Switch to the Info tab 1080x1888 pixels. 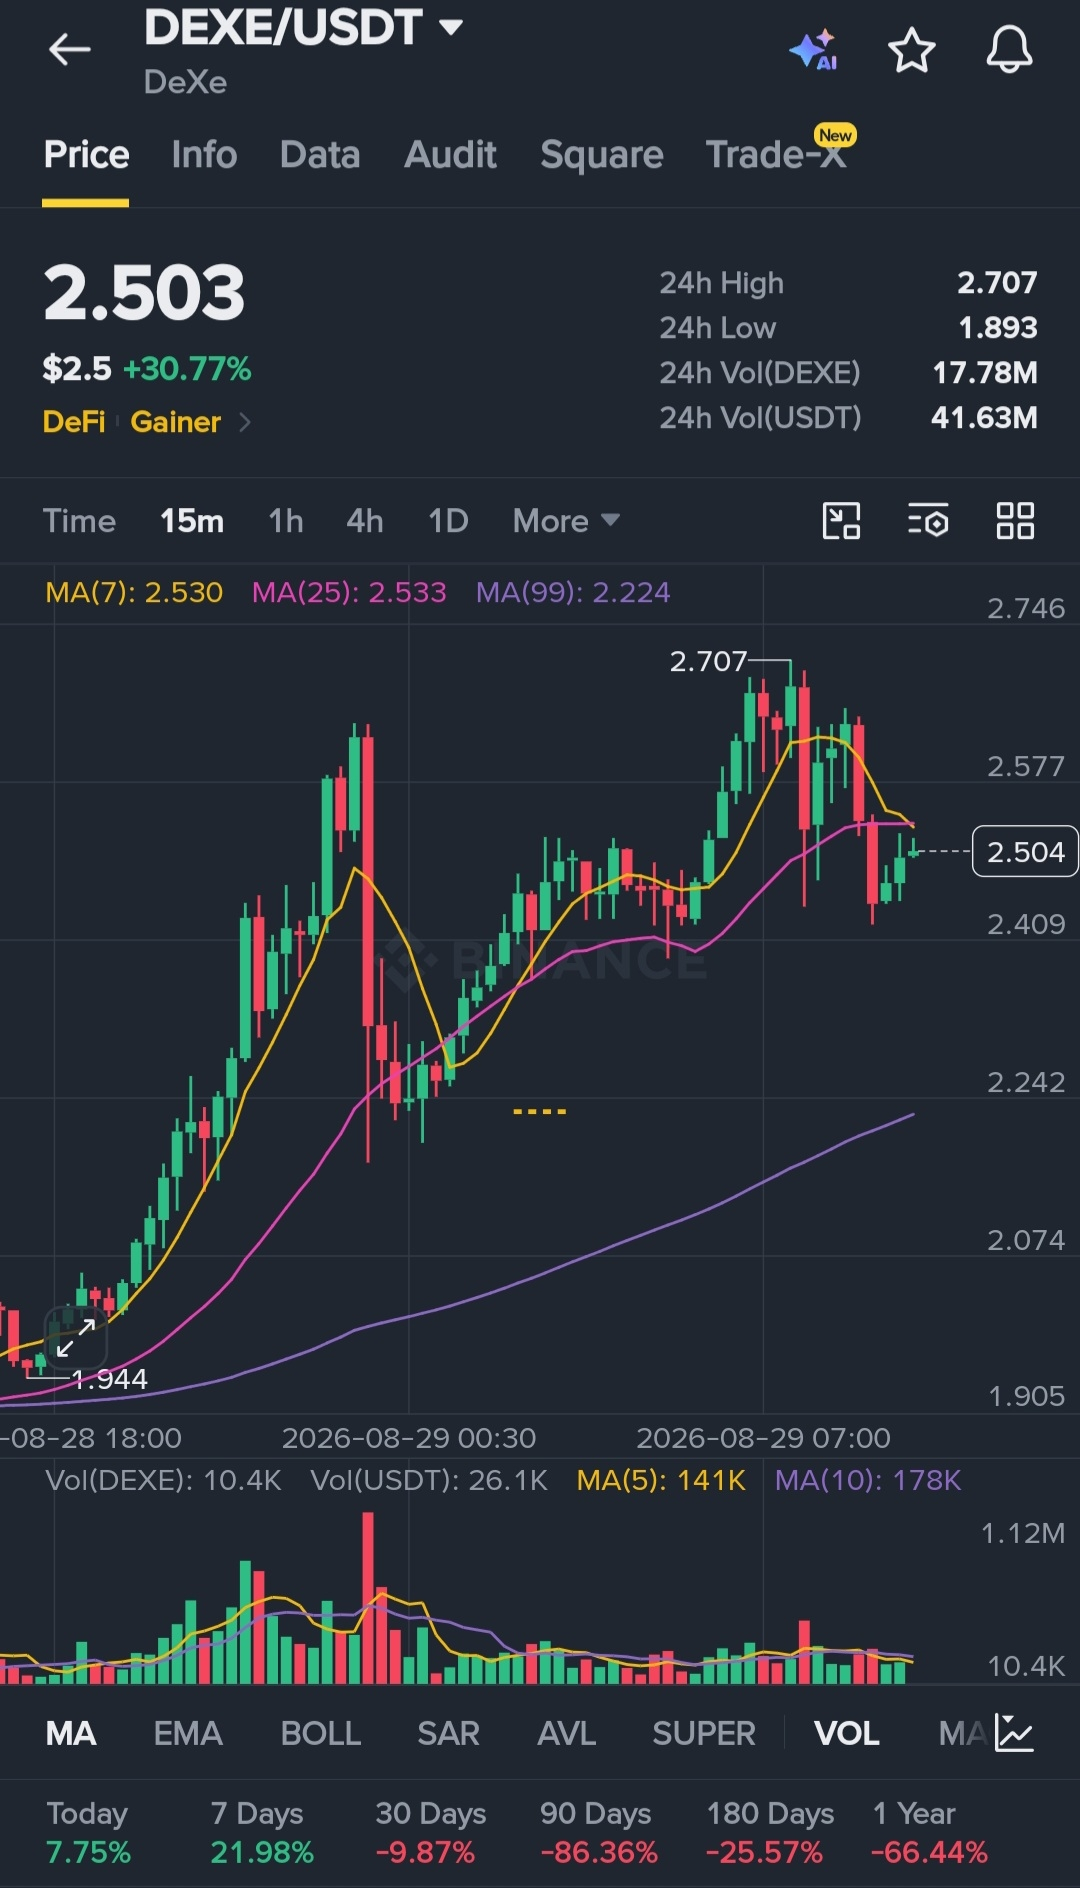(x=204, y=155)
